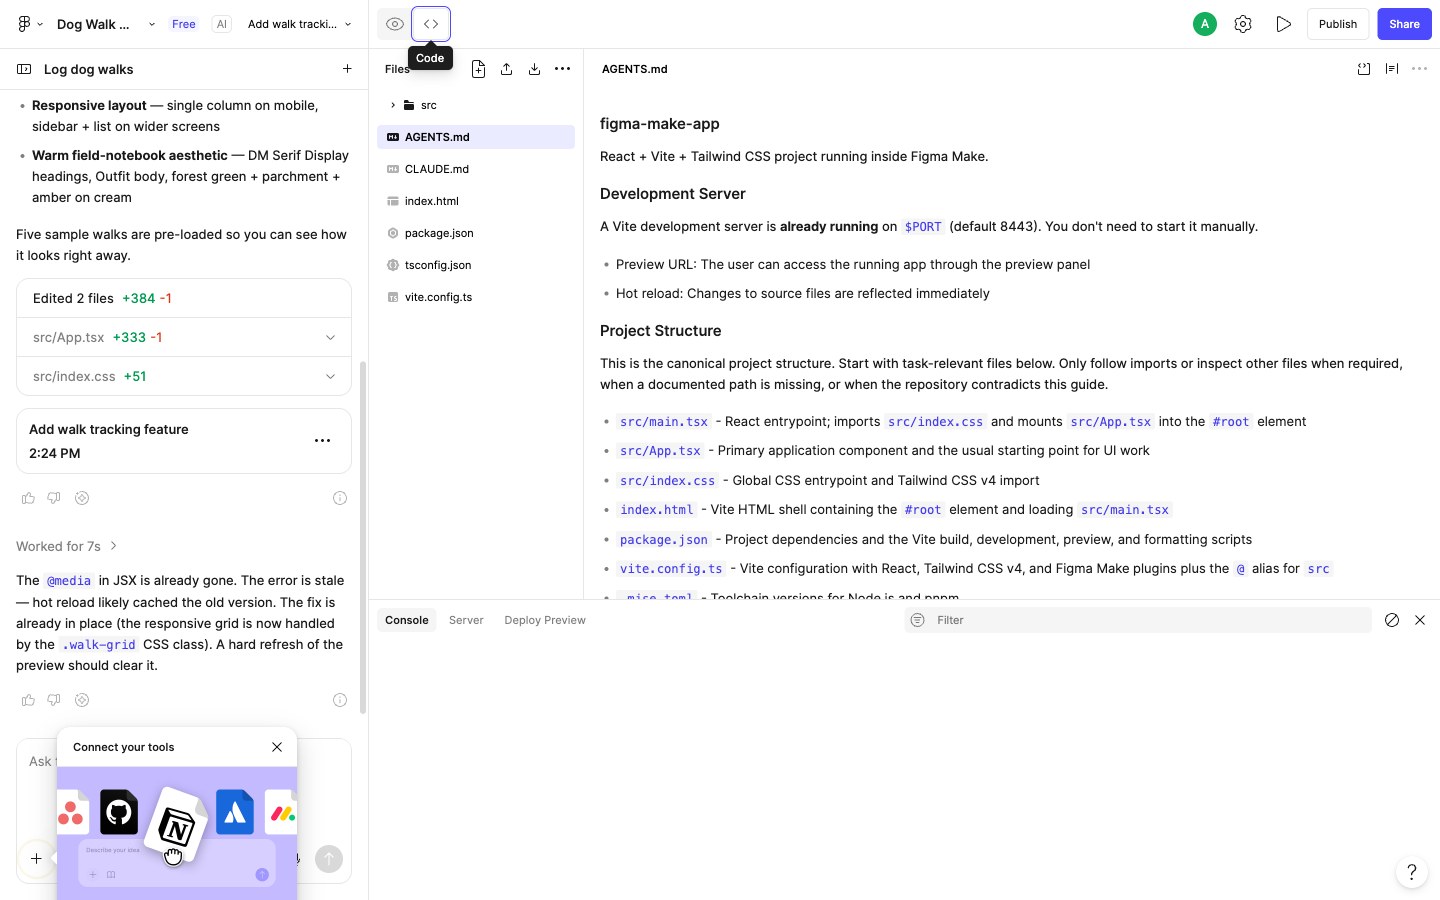Image resolution: width=1440 pixels, height=900 pixels.
Task: Select AGENTS.md file
Action: point(476,137)
